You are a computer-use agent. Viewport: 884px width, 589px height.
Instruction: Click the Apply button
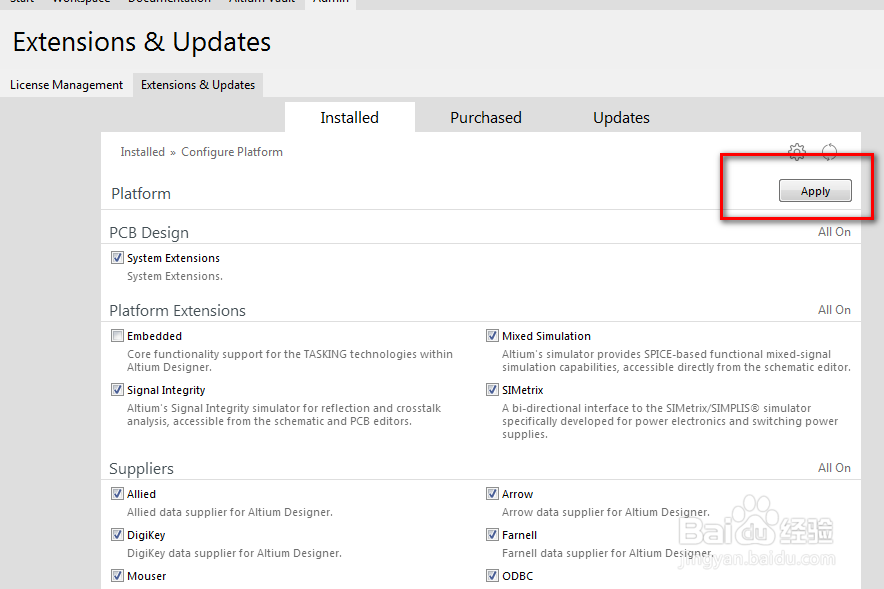[x=815, y=191]
